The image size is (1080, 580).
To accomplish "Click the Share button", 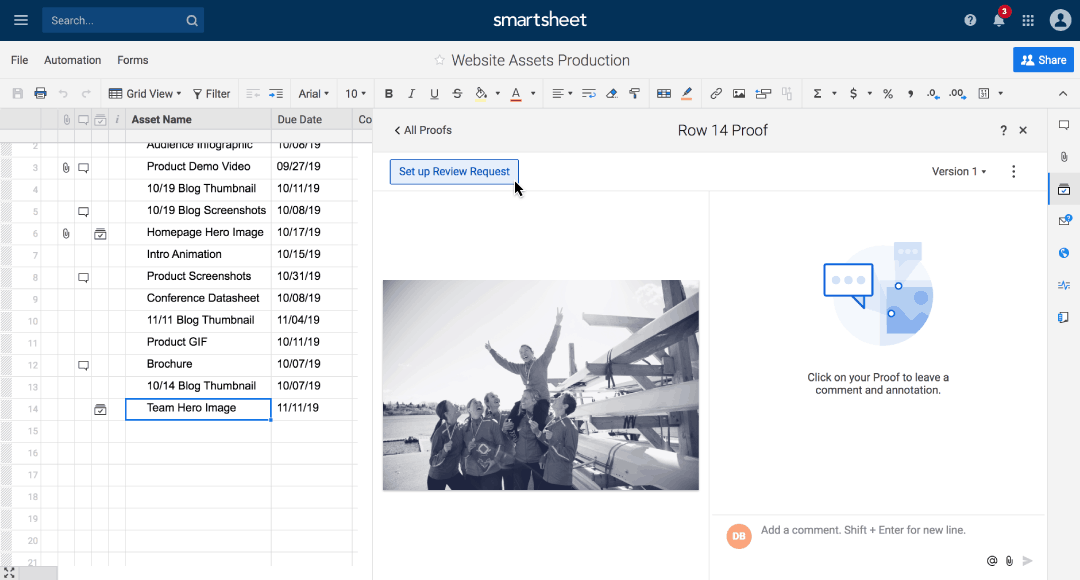I will 1043,60.
